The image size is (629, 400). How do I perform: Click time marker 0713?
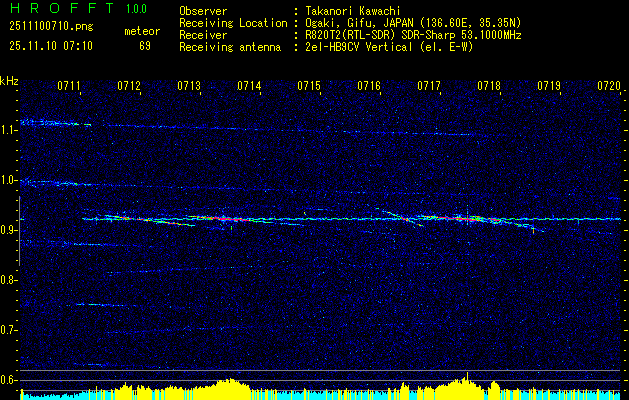click(189, 85)
